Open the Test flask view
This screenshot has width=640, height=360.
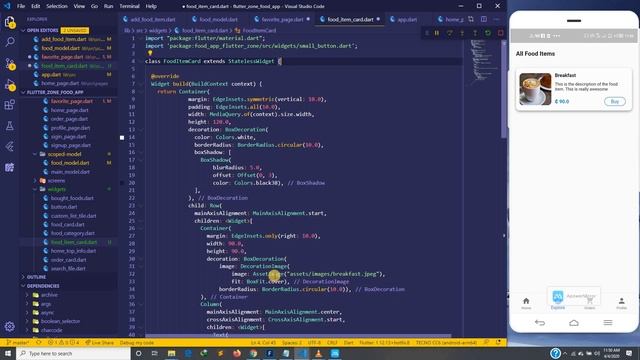click(10, 126)
